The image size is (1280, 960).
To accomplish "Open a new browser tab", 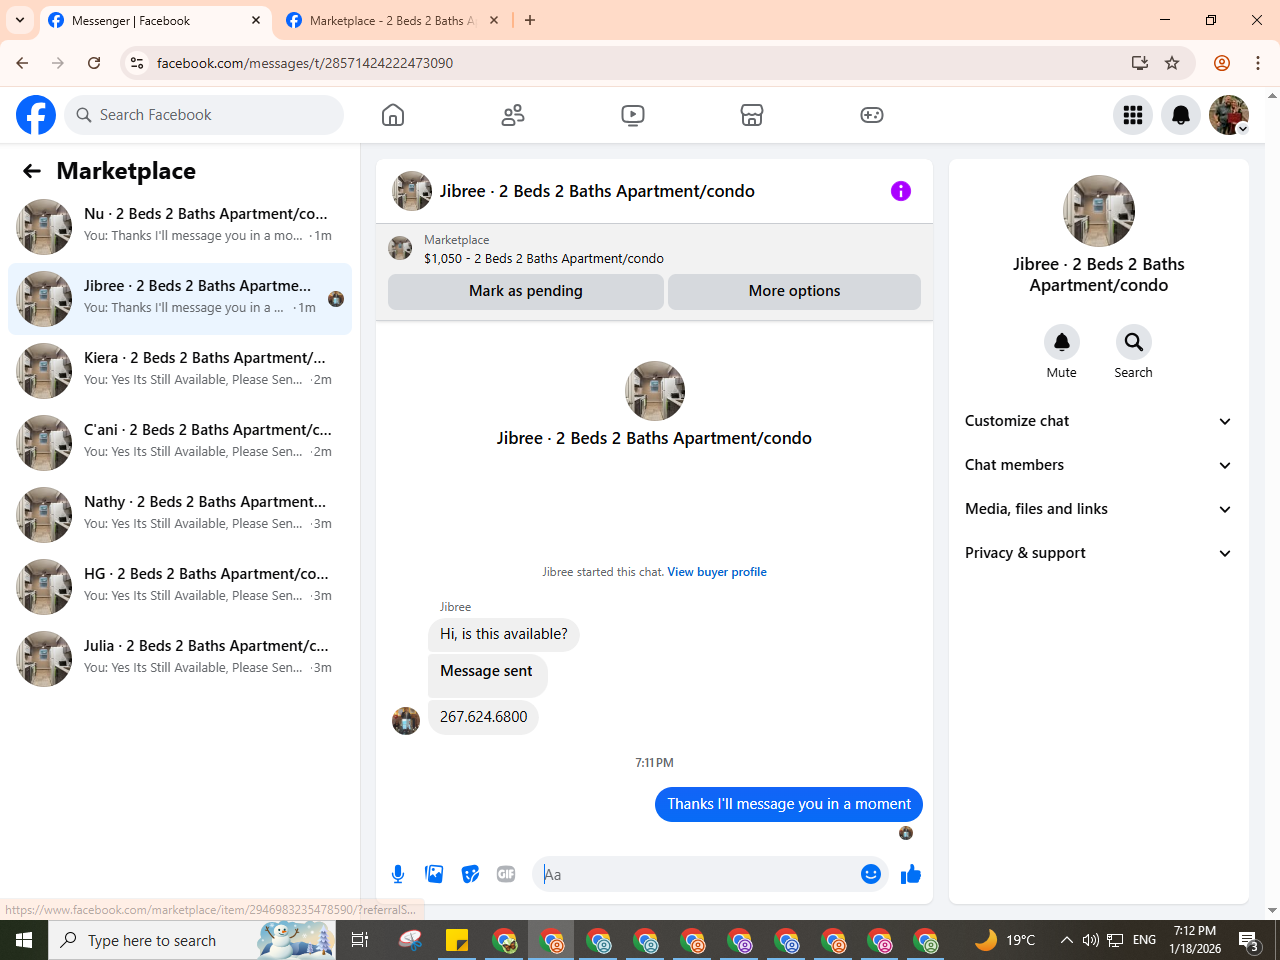I will (530, 20).
